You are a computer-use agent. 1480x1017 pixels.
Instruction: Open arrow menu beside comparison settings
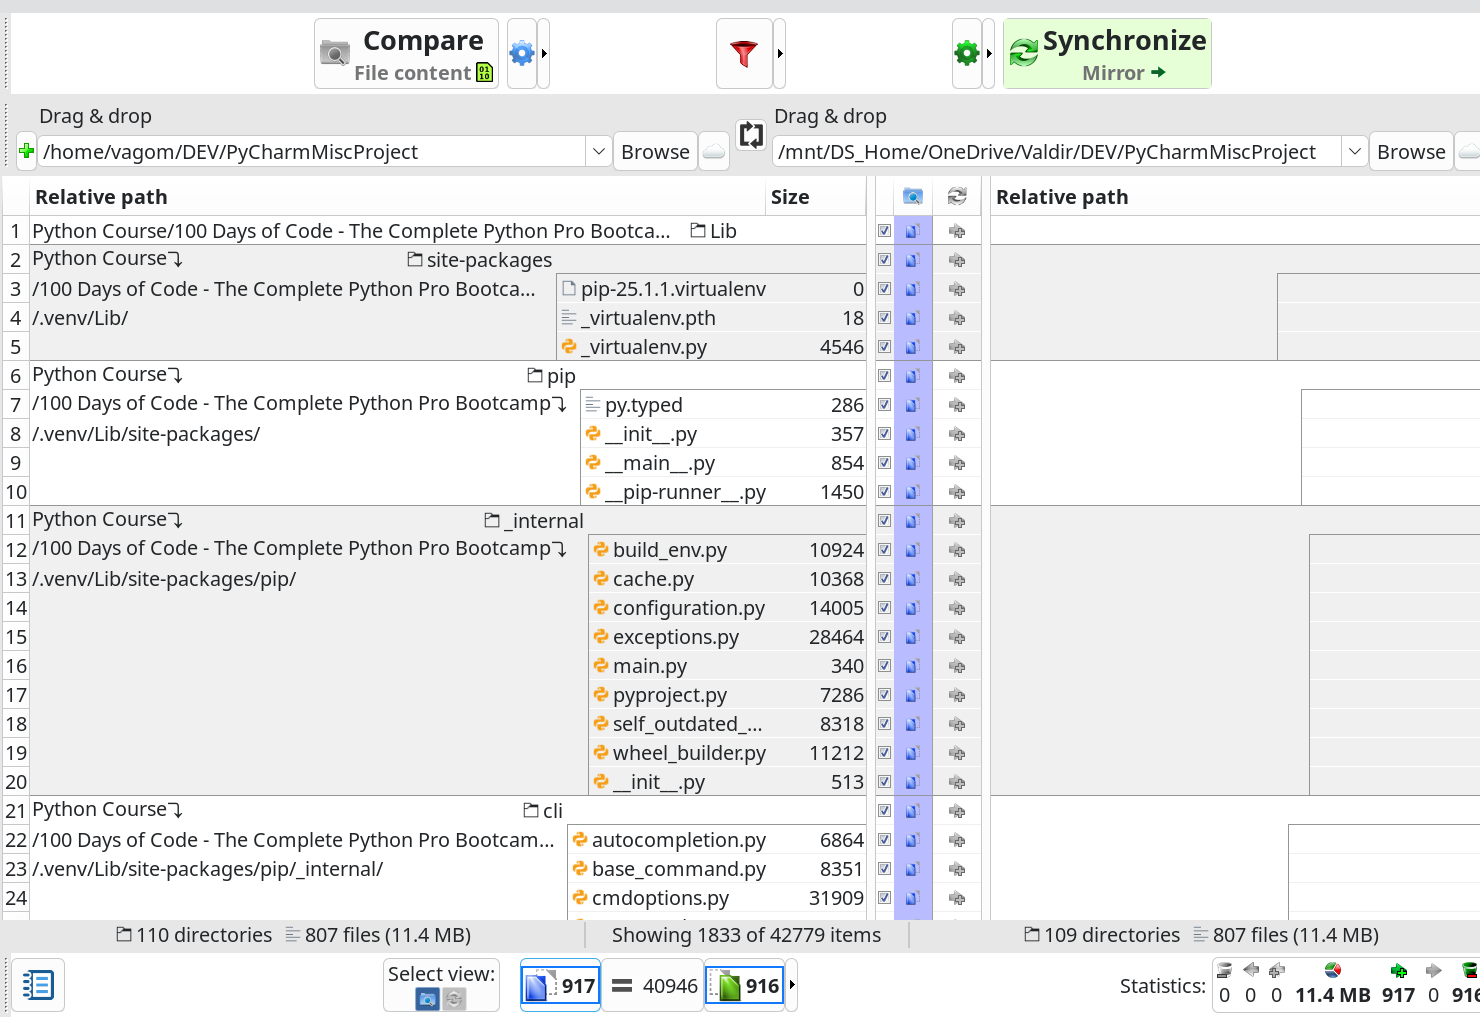click(x=544, y=54)
